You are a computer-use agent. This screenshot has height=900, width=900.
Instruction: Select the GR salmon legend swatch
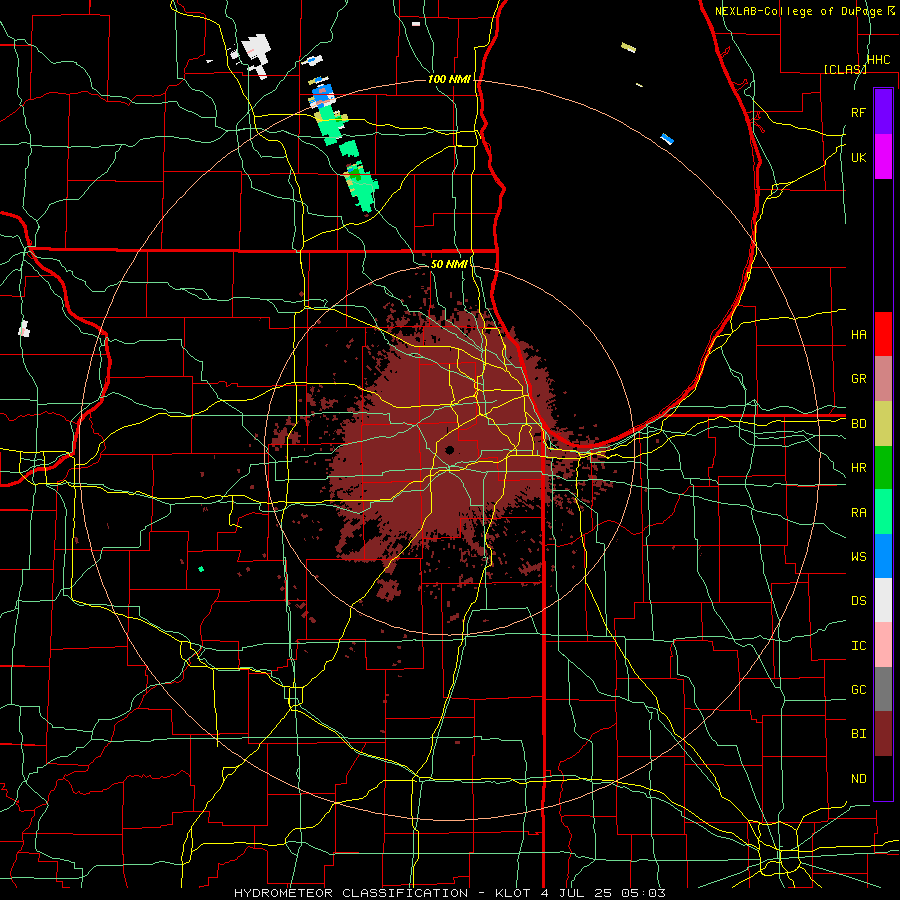coord(883,379)
